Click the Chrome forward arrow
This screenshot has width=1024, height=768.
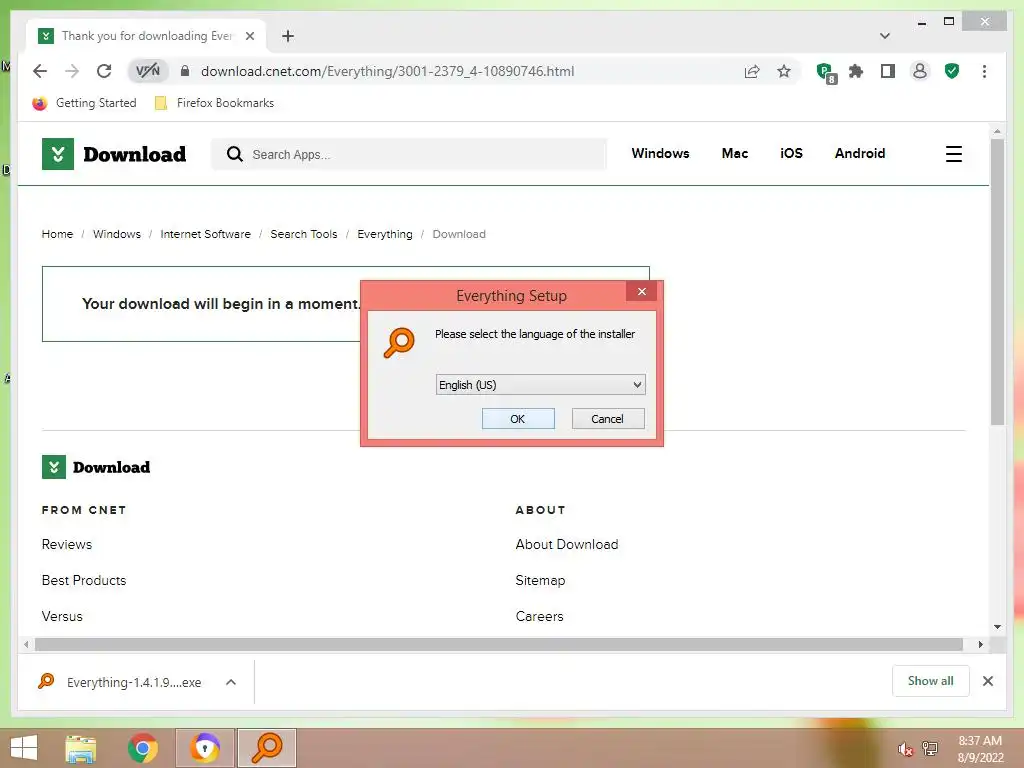point(72,71)
